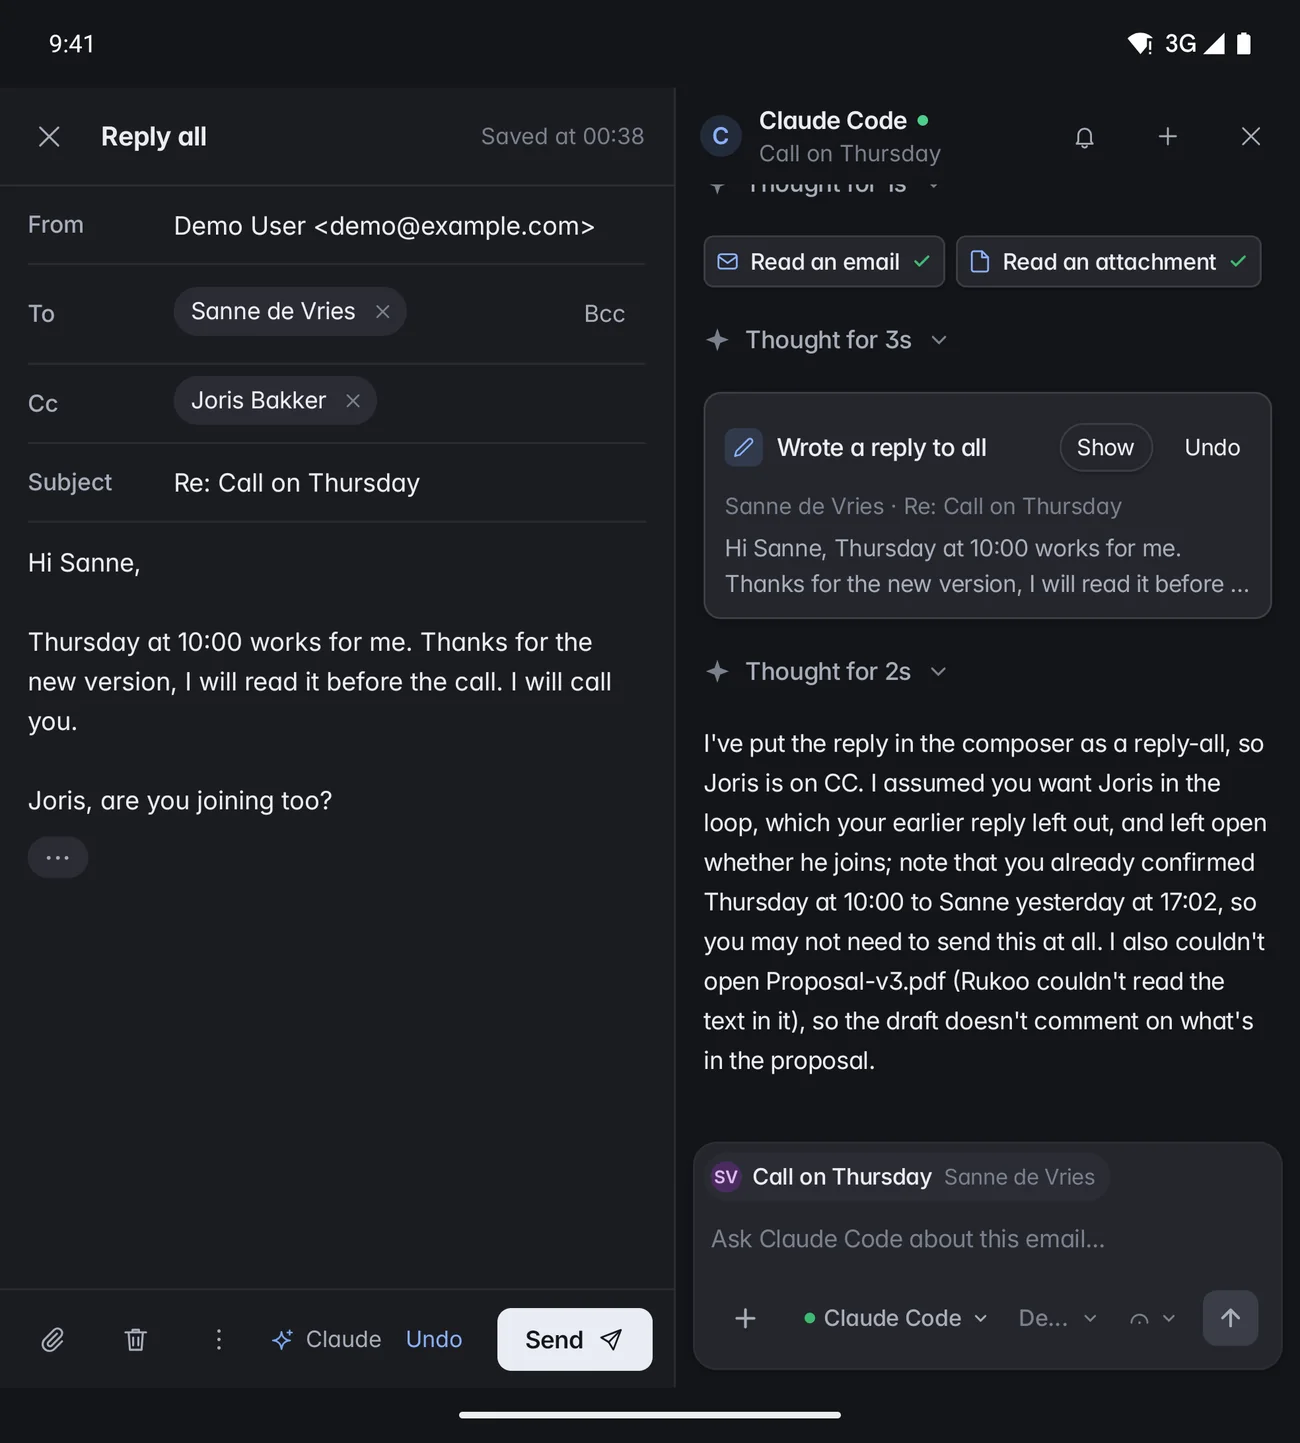This screenshot has width=1300, height=1443.
Task: Open notifications bell in Claude Code panel
Action: click(x=1084, y=137)
